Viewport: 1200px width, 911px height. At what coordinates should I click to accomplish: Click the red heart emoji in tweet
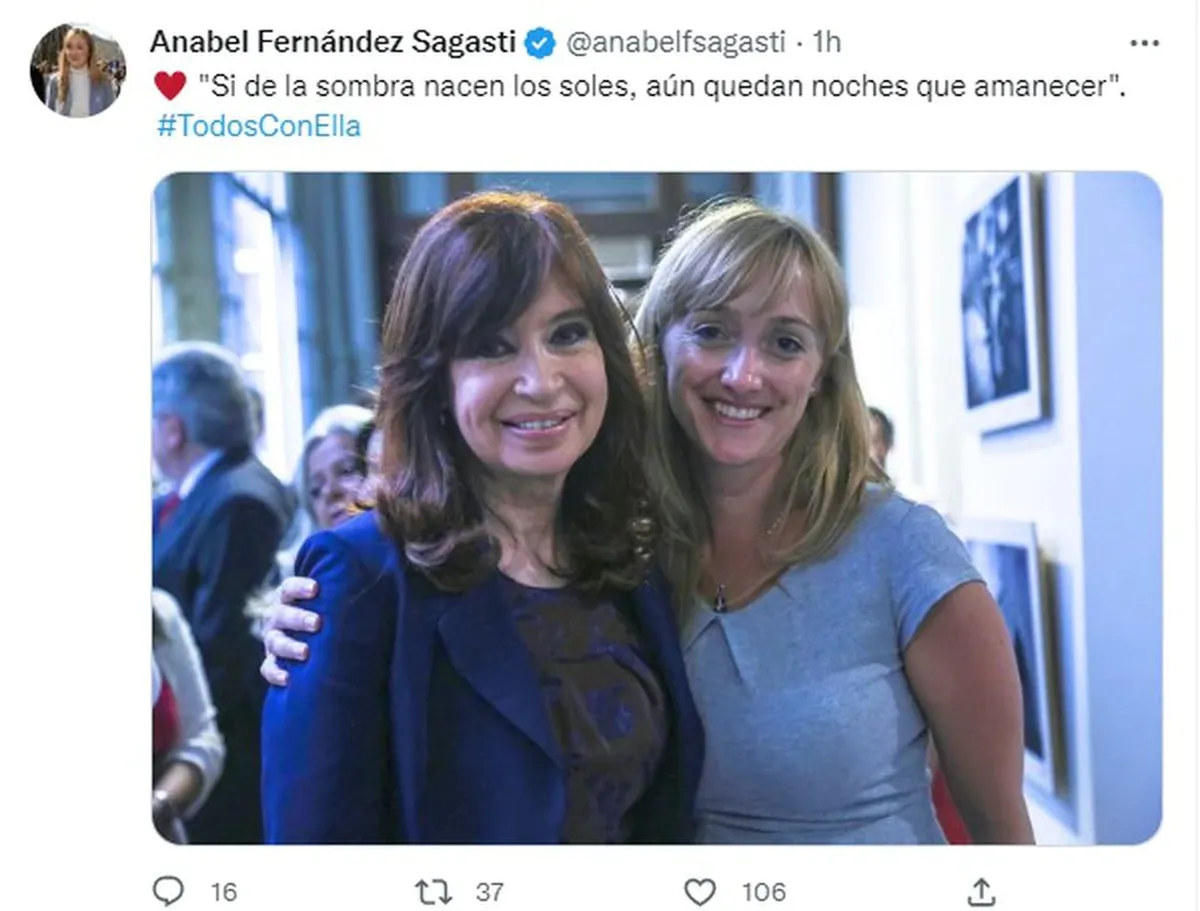pos(170,86)
